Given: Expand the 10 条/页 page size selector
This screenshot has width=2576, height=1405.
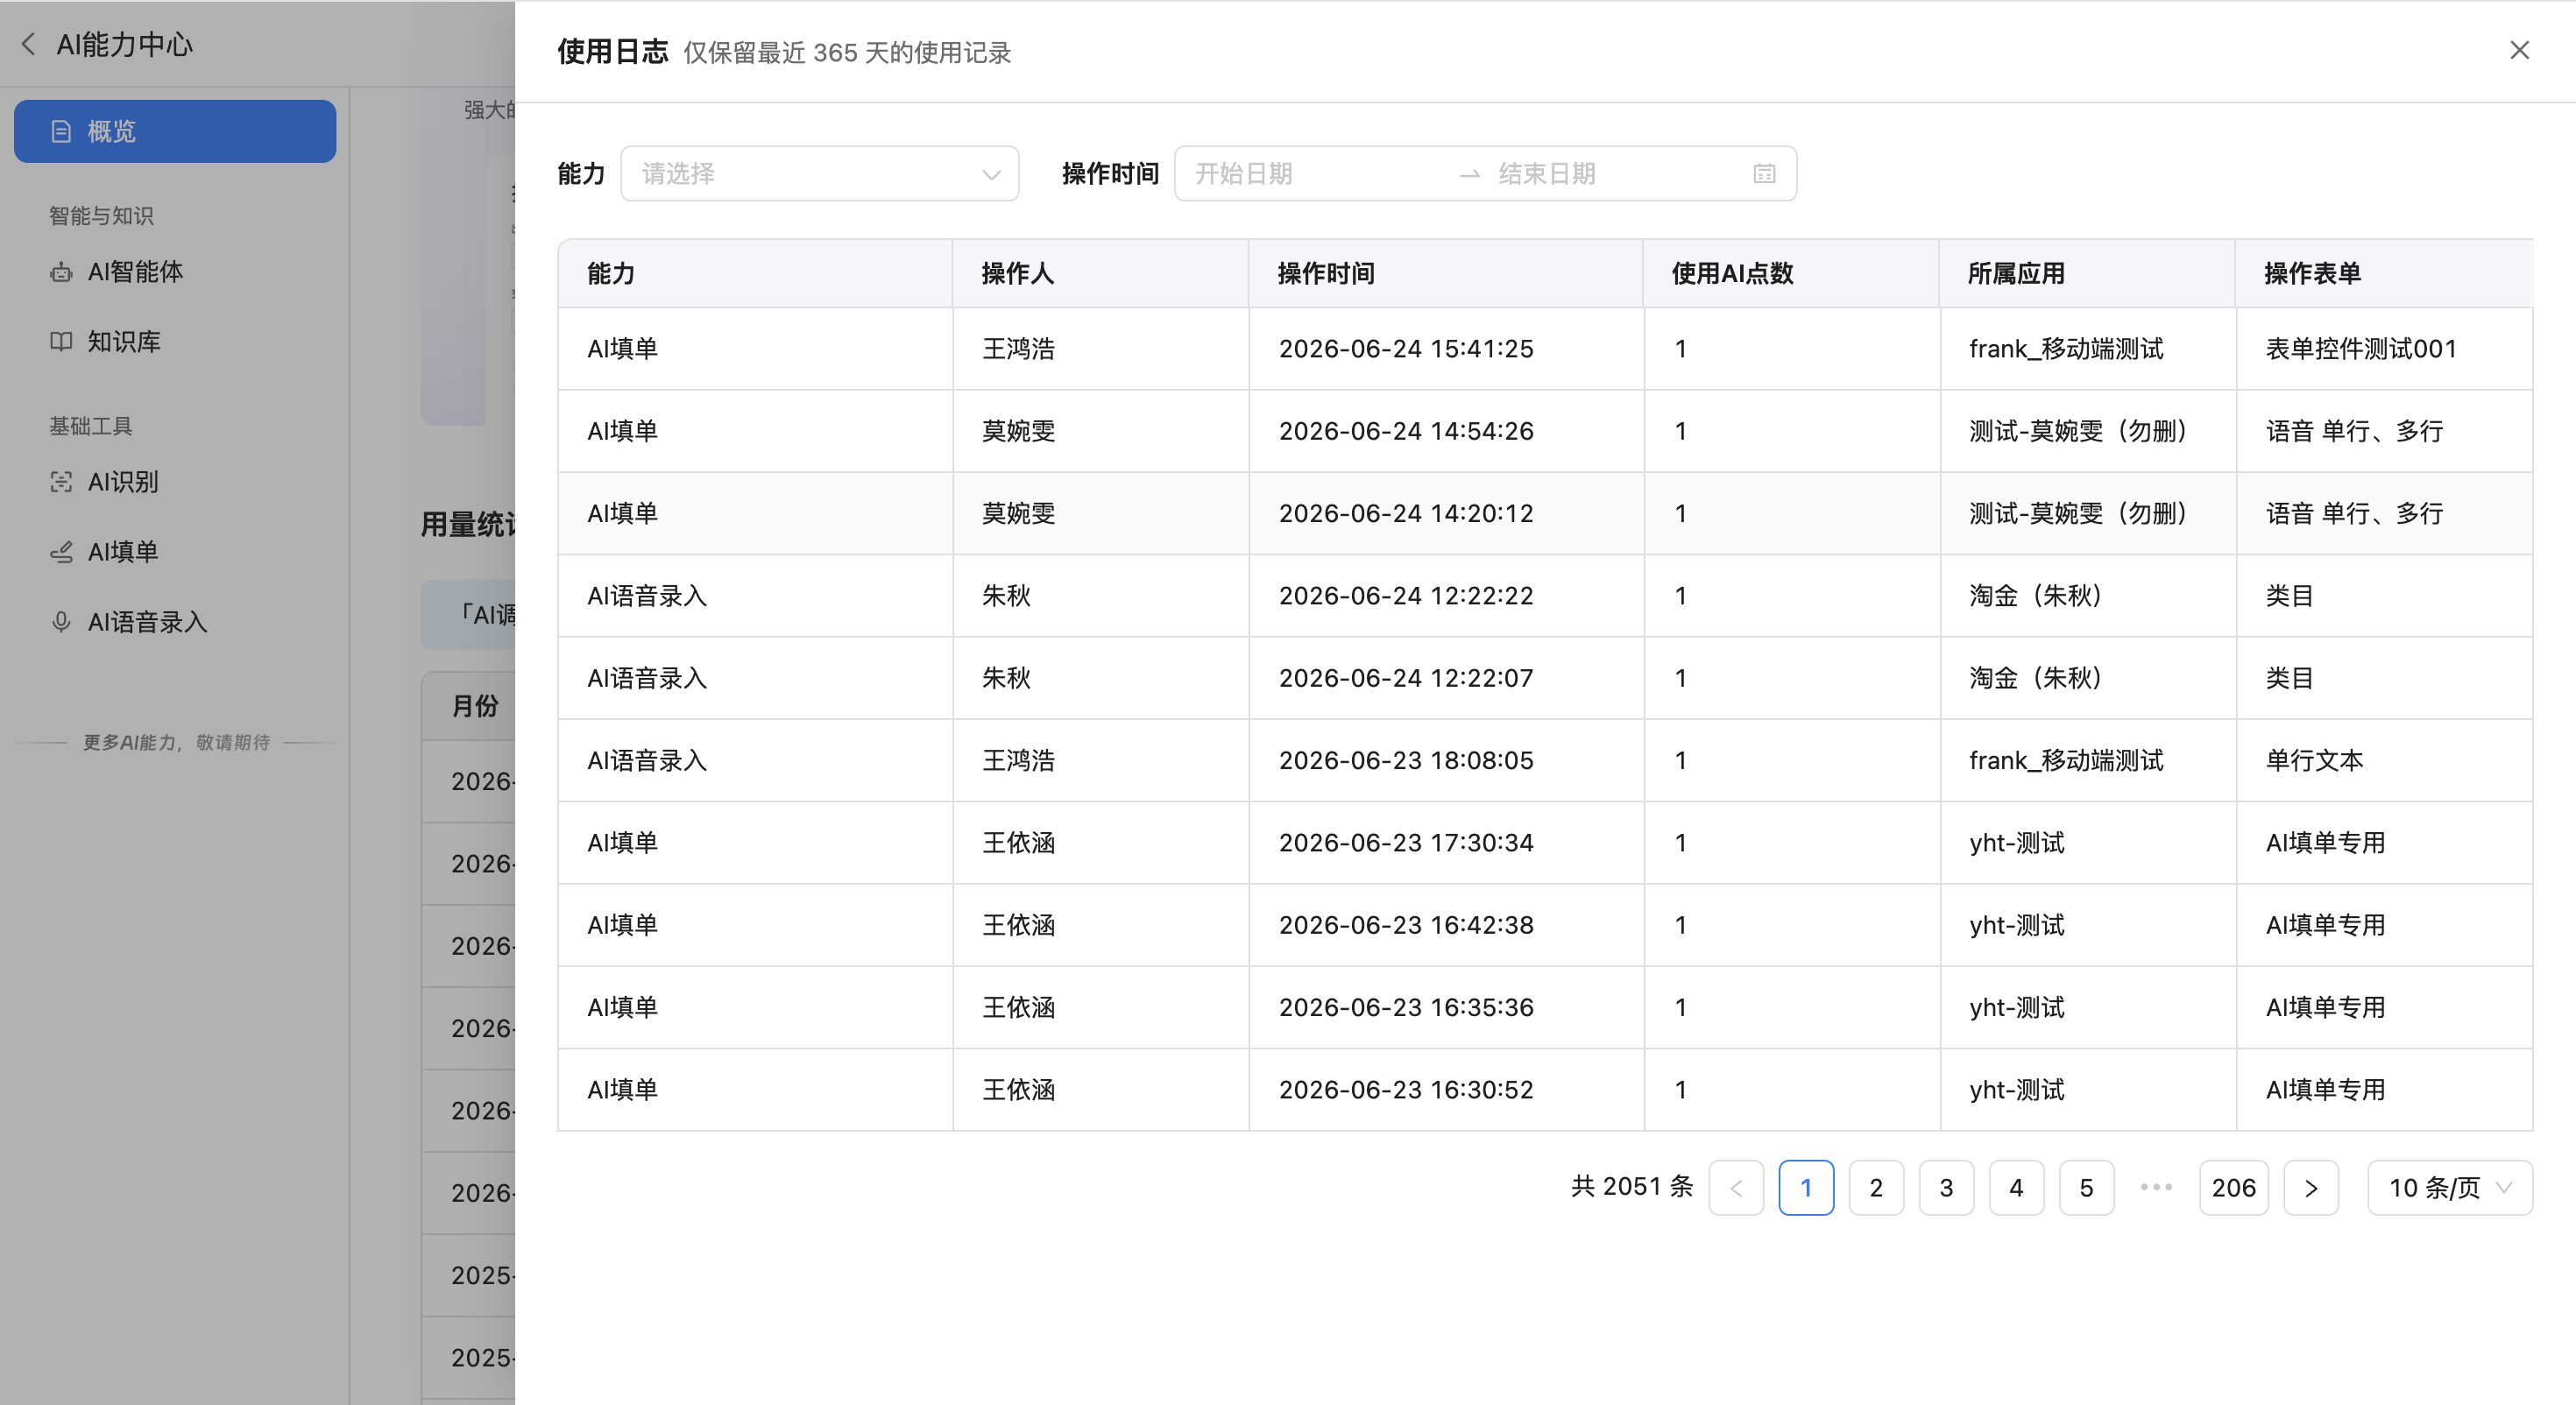Looking at the screenshot, I should pos(2449,1188).
